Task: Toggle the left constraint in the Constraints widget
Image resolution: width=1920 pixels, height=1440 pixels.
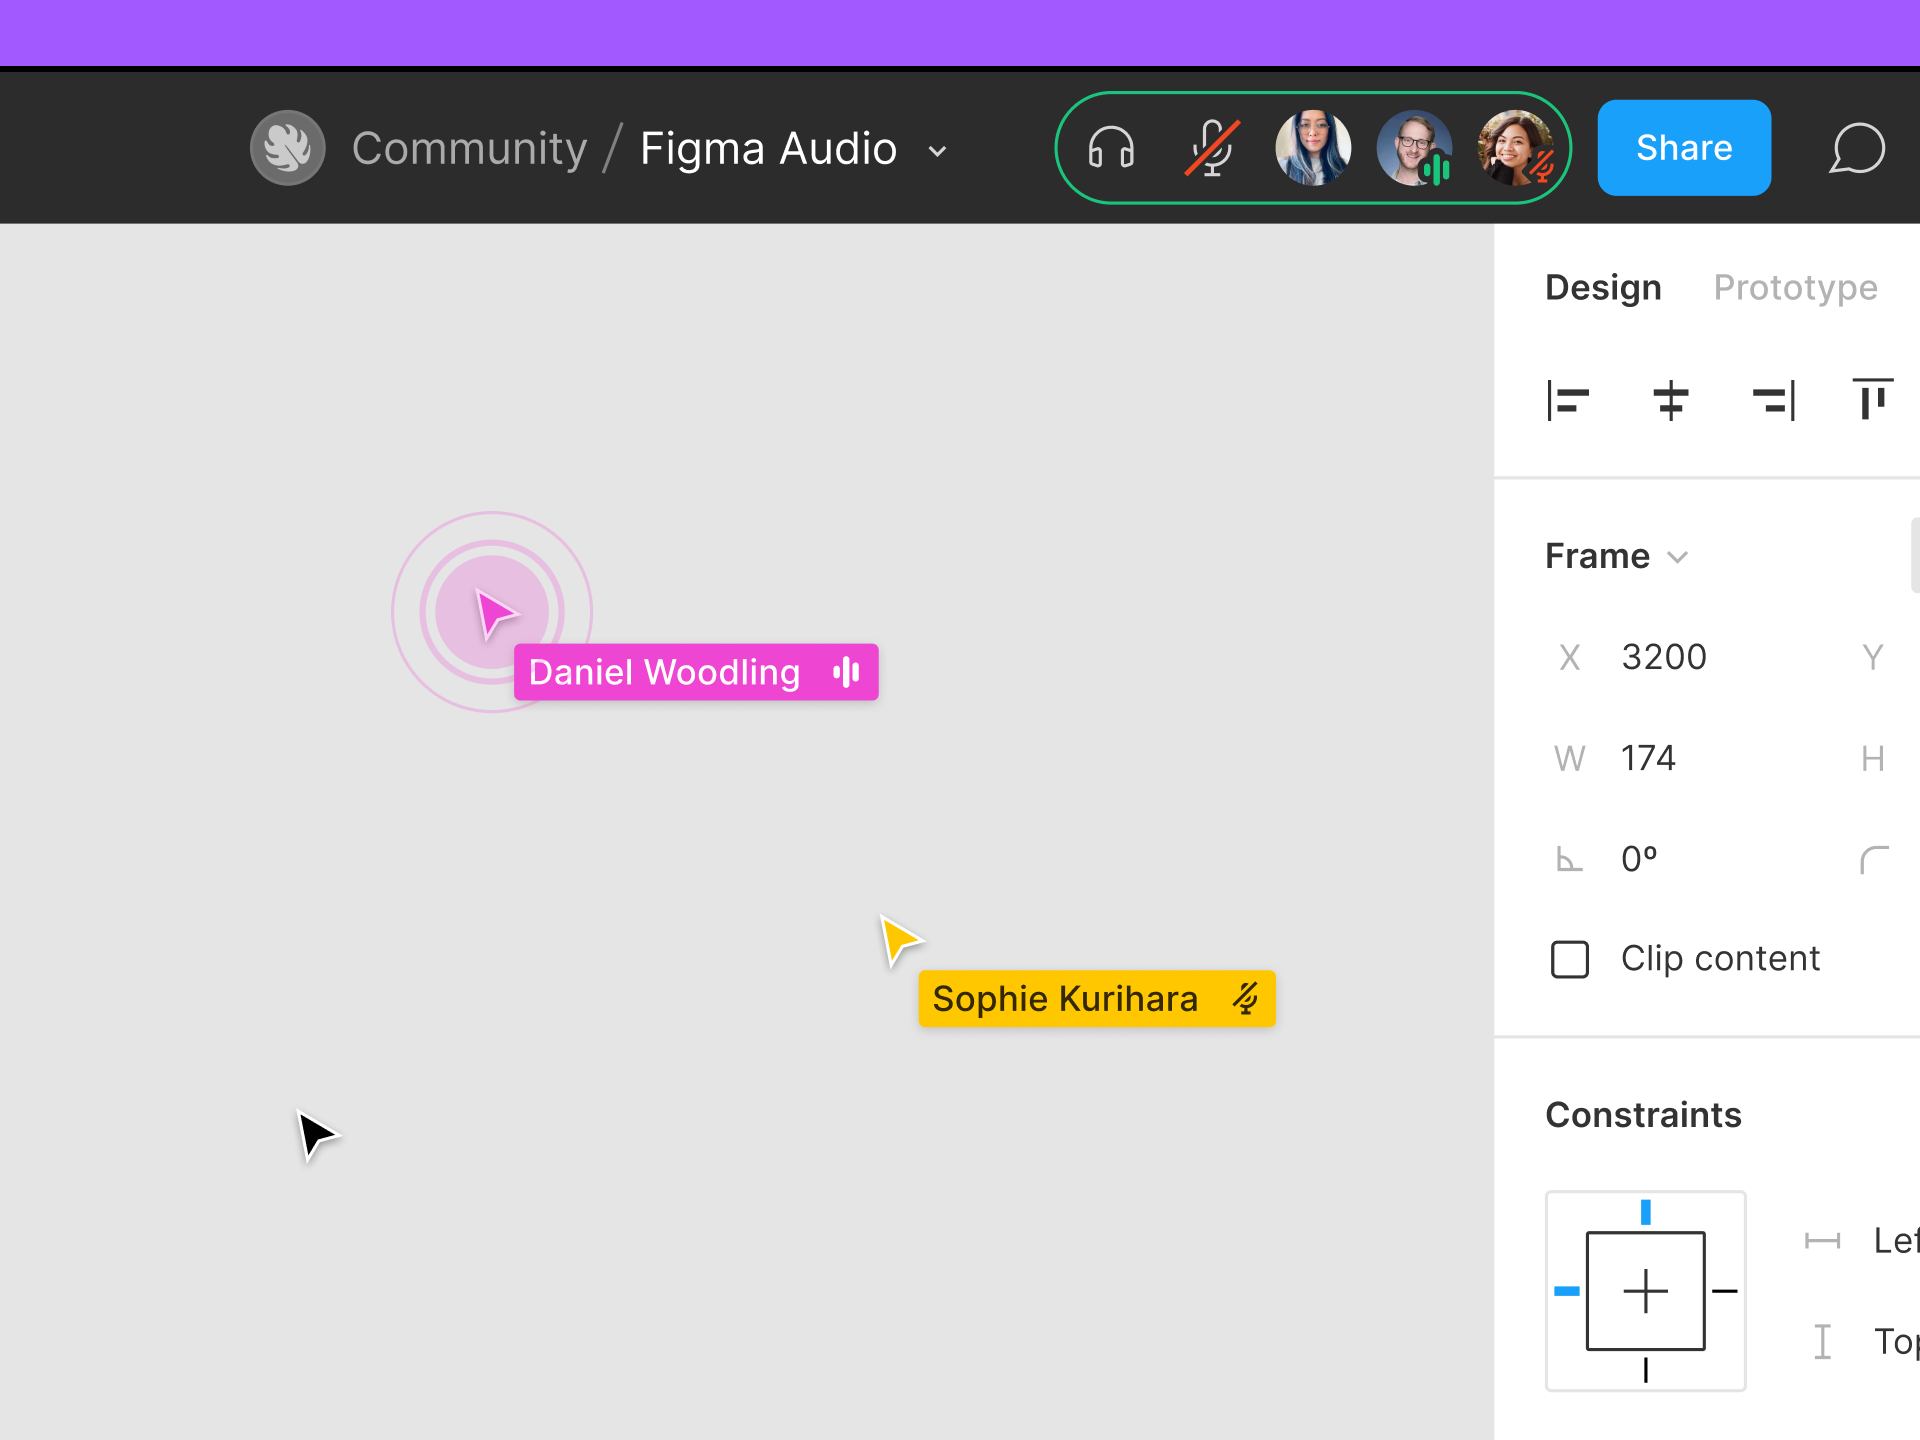Action: coord(1566,1290)
